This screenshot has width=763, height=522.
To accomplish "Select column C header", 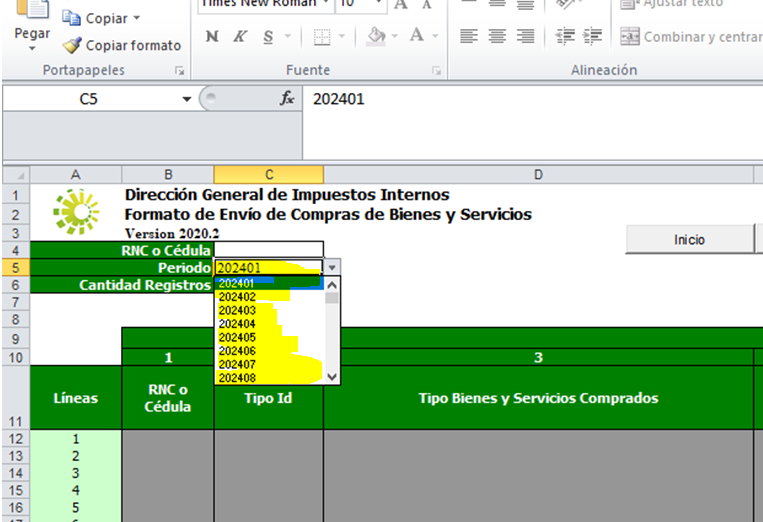I will (x=269, y=175).
